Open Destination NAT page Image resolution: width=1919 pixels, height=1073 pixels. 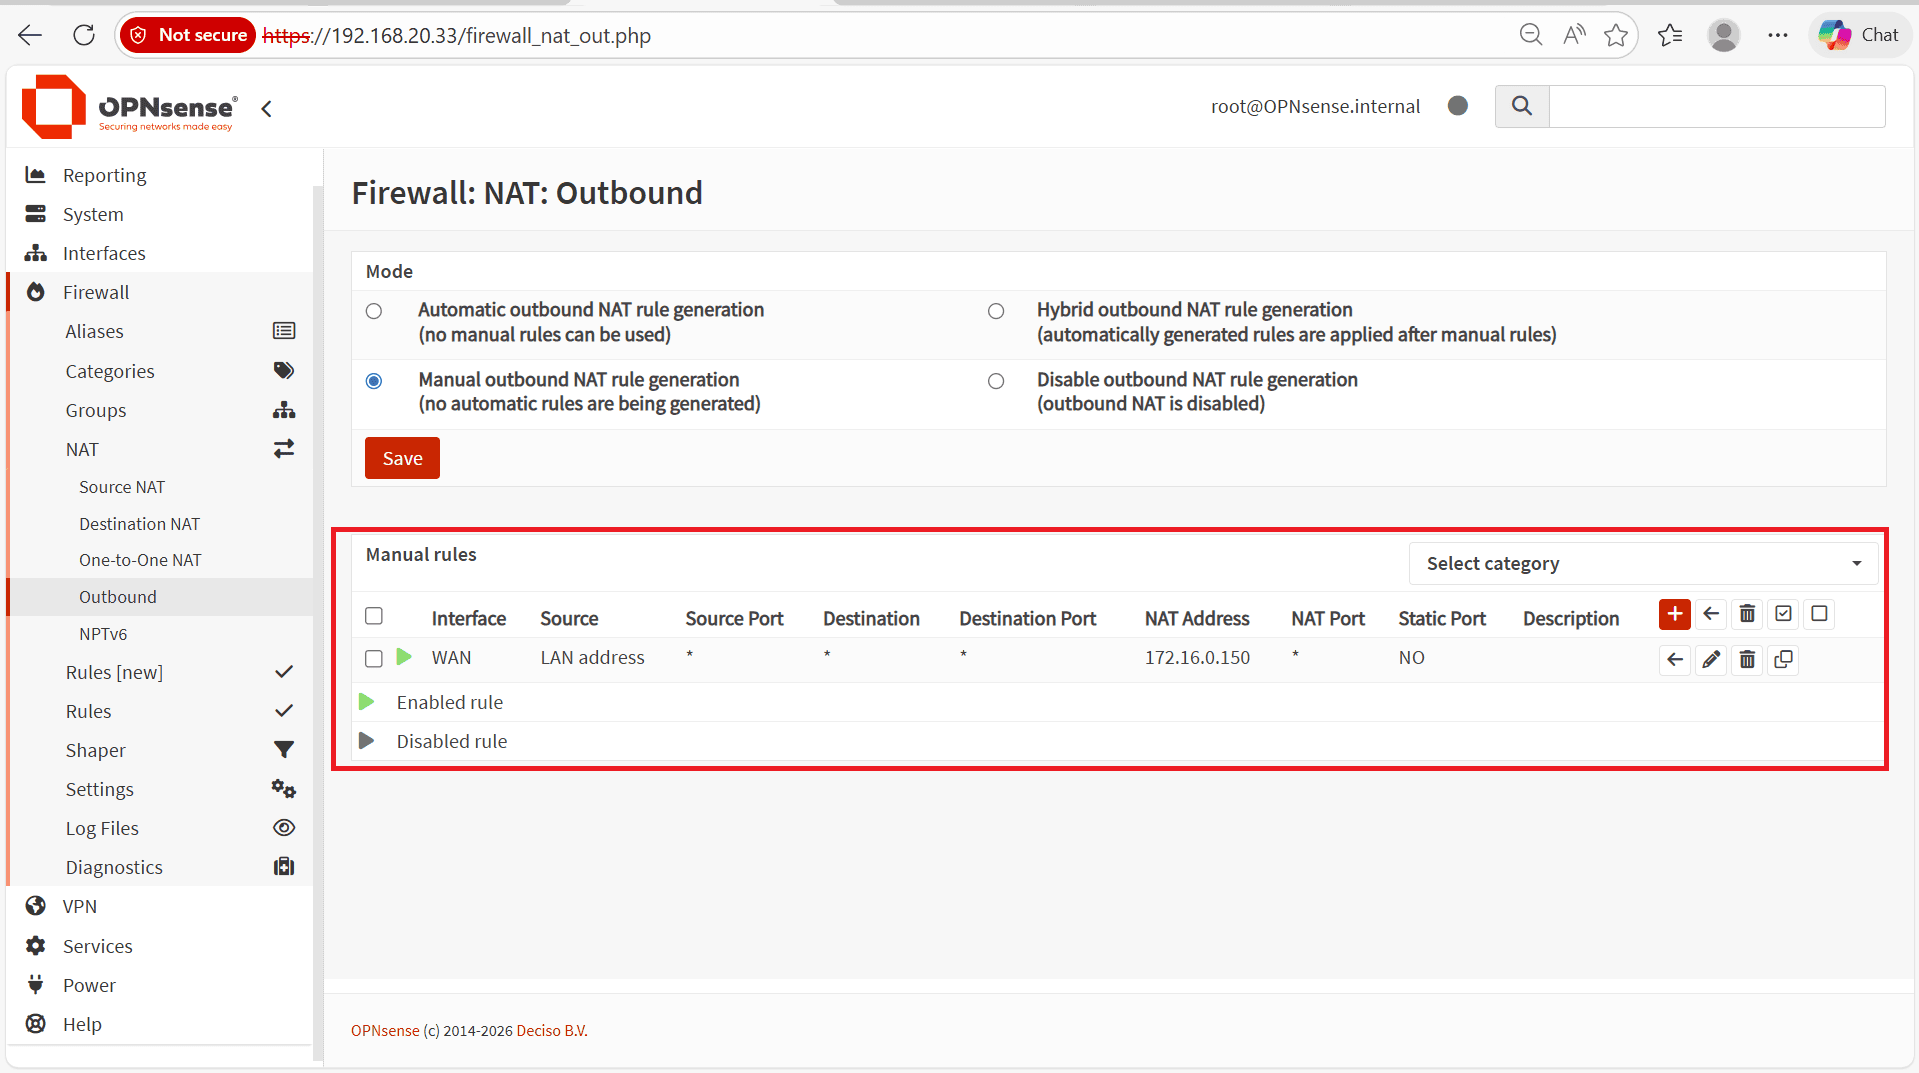click(139, 524)
